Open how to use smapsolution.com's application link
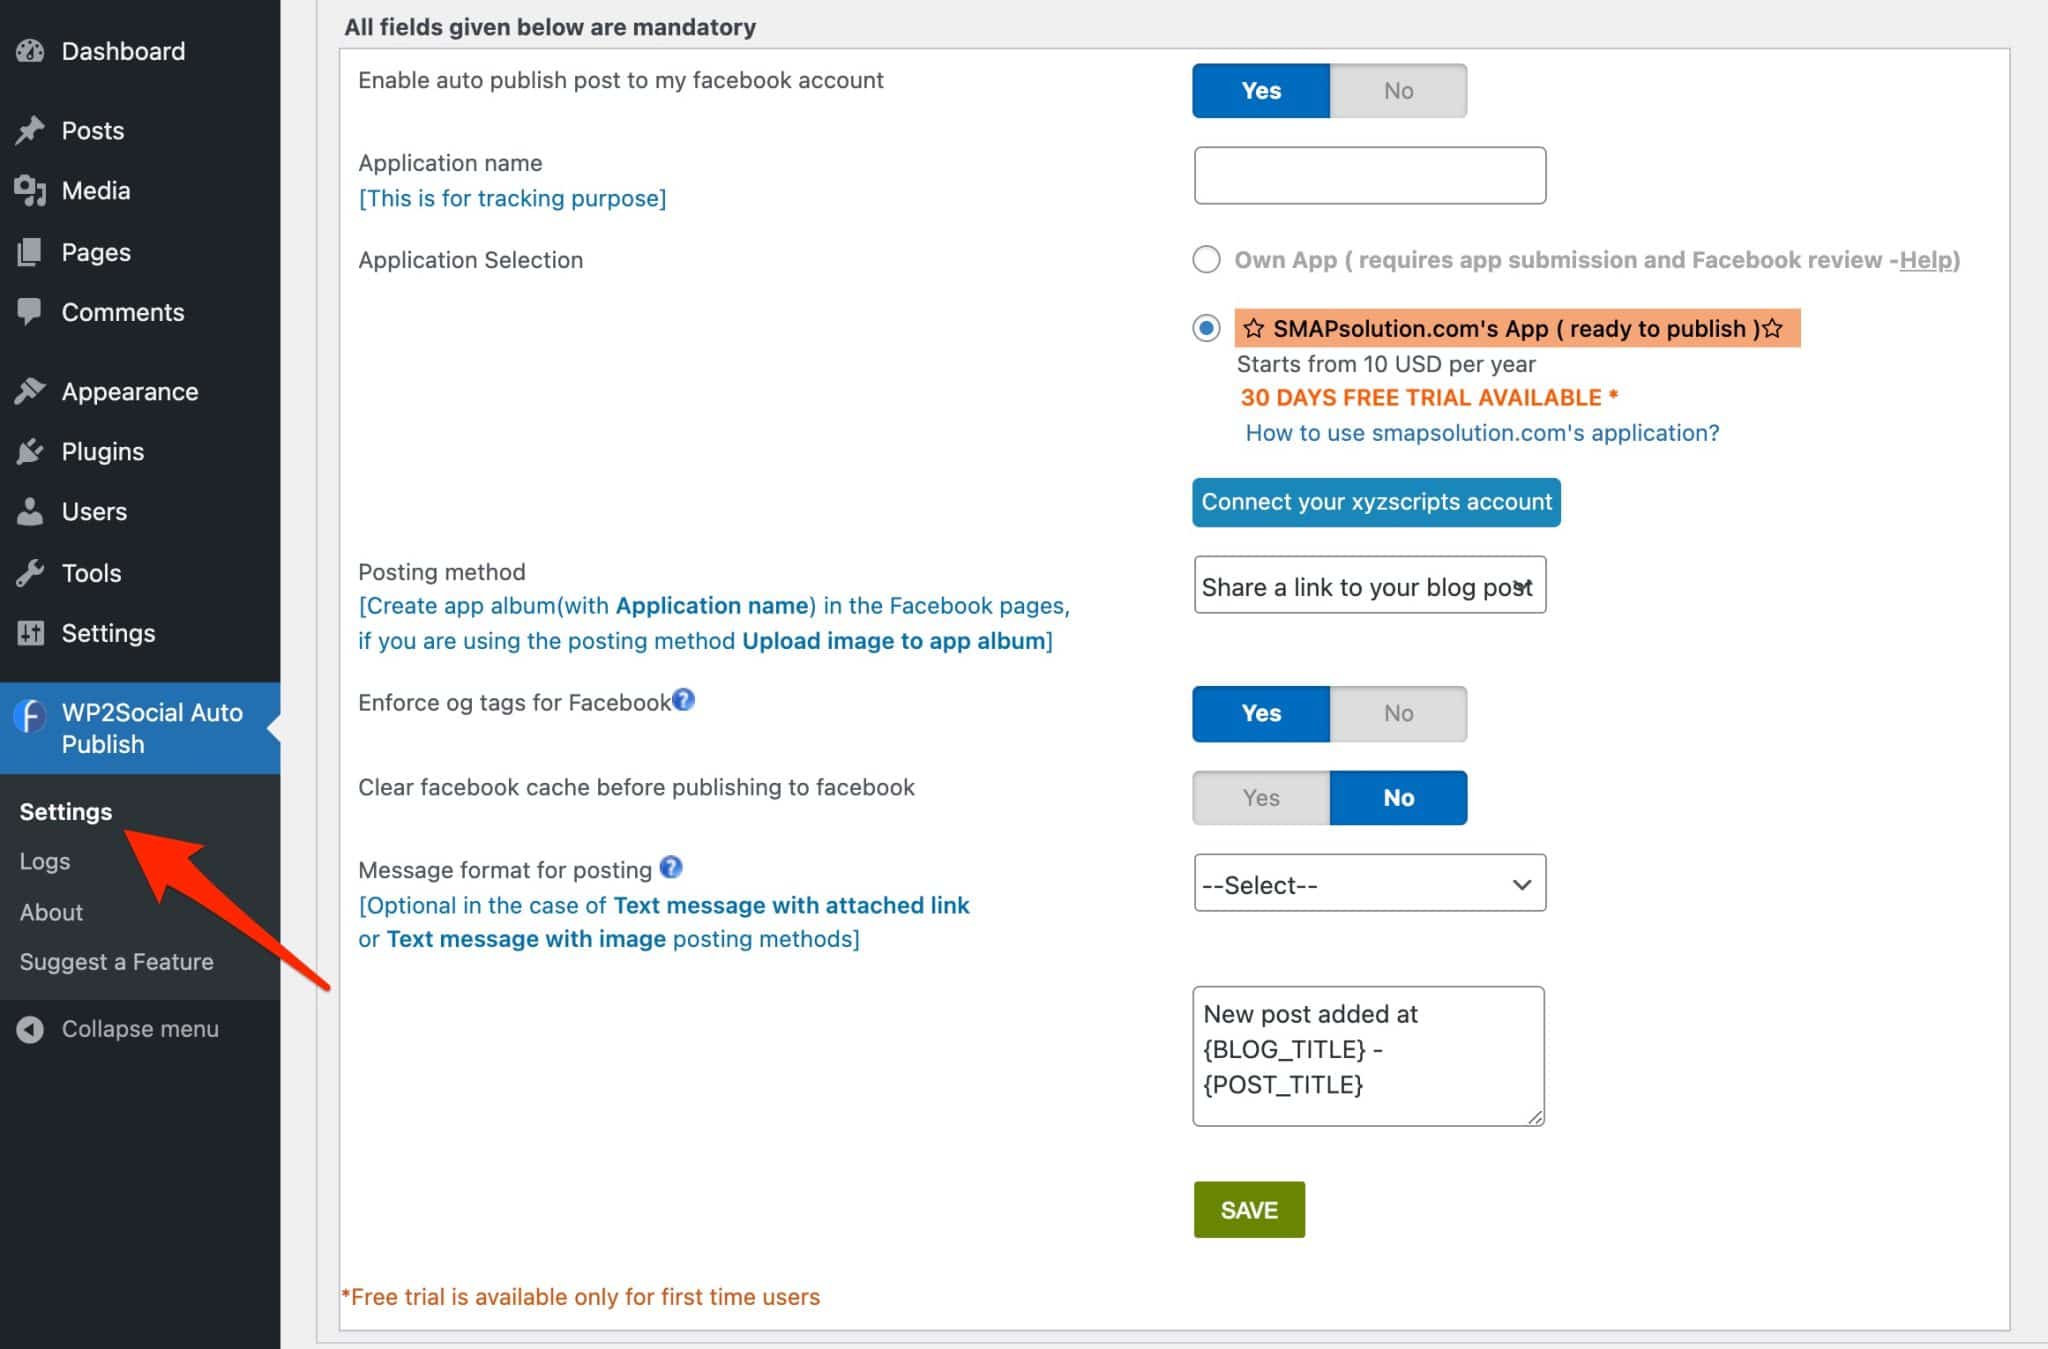Image resolution: width=2048 pixels, height=1349 pixels. (x=1481, y=432)
